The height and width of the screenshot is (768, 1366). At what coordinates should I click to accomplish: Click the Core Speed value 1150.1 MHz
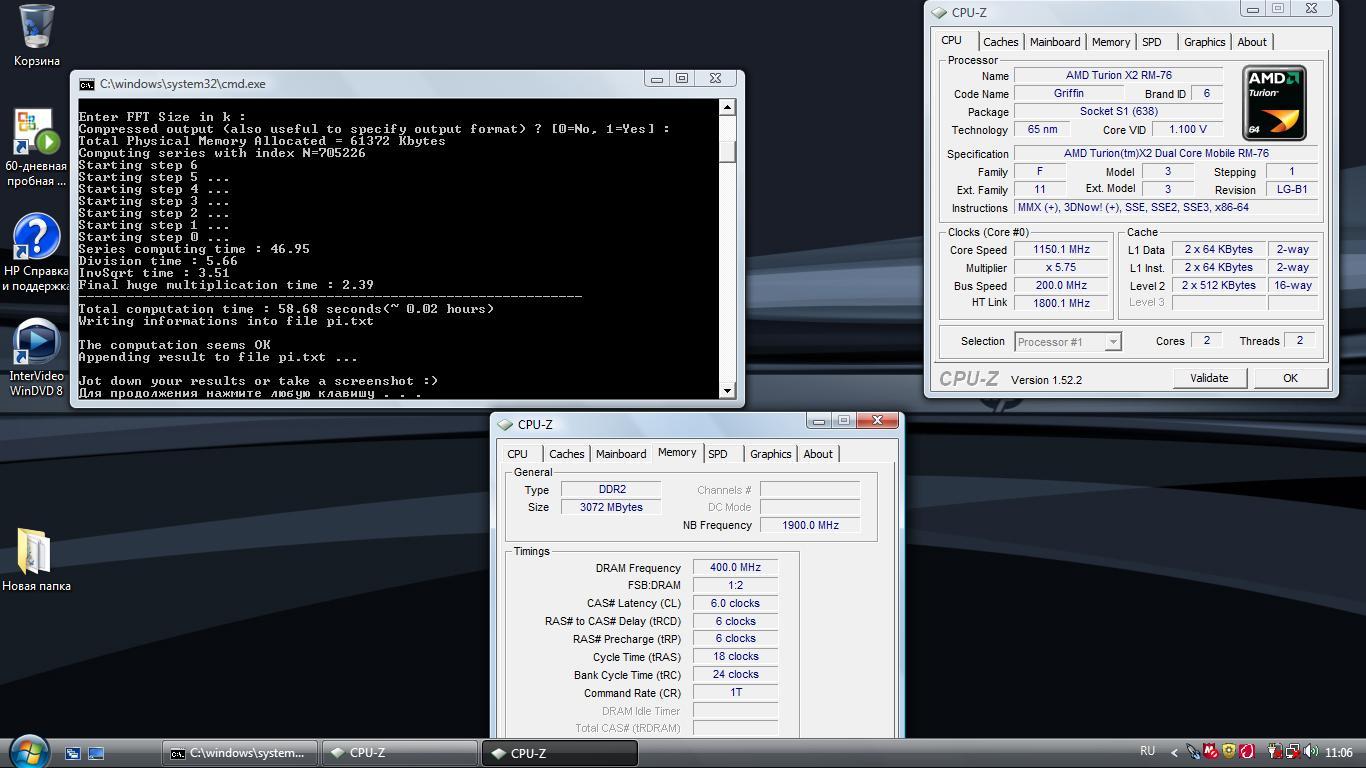pyautogui.click(x=1061, y=250)
